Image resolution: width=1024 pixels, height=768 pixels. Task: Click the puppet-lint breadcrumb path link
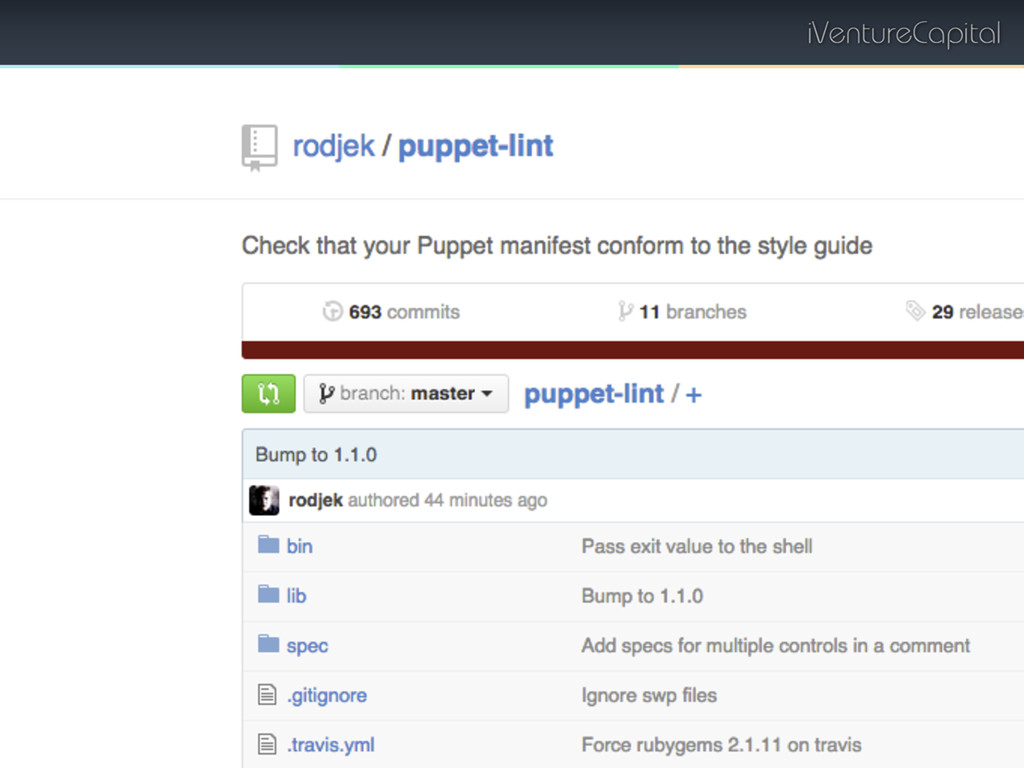point(594,394)
